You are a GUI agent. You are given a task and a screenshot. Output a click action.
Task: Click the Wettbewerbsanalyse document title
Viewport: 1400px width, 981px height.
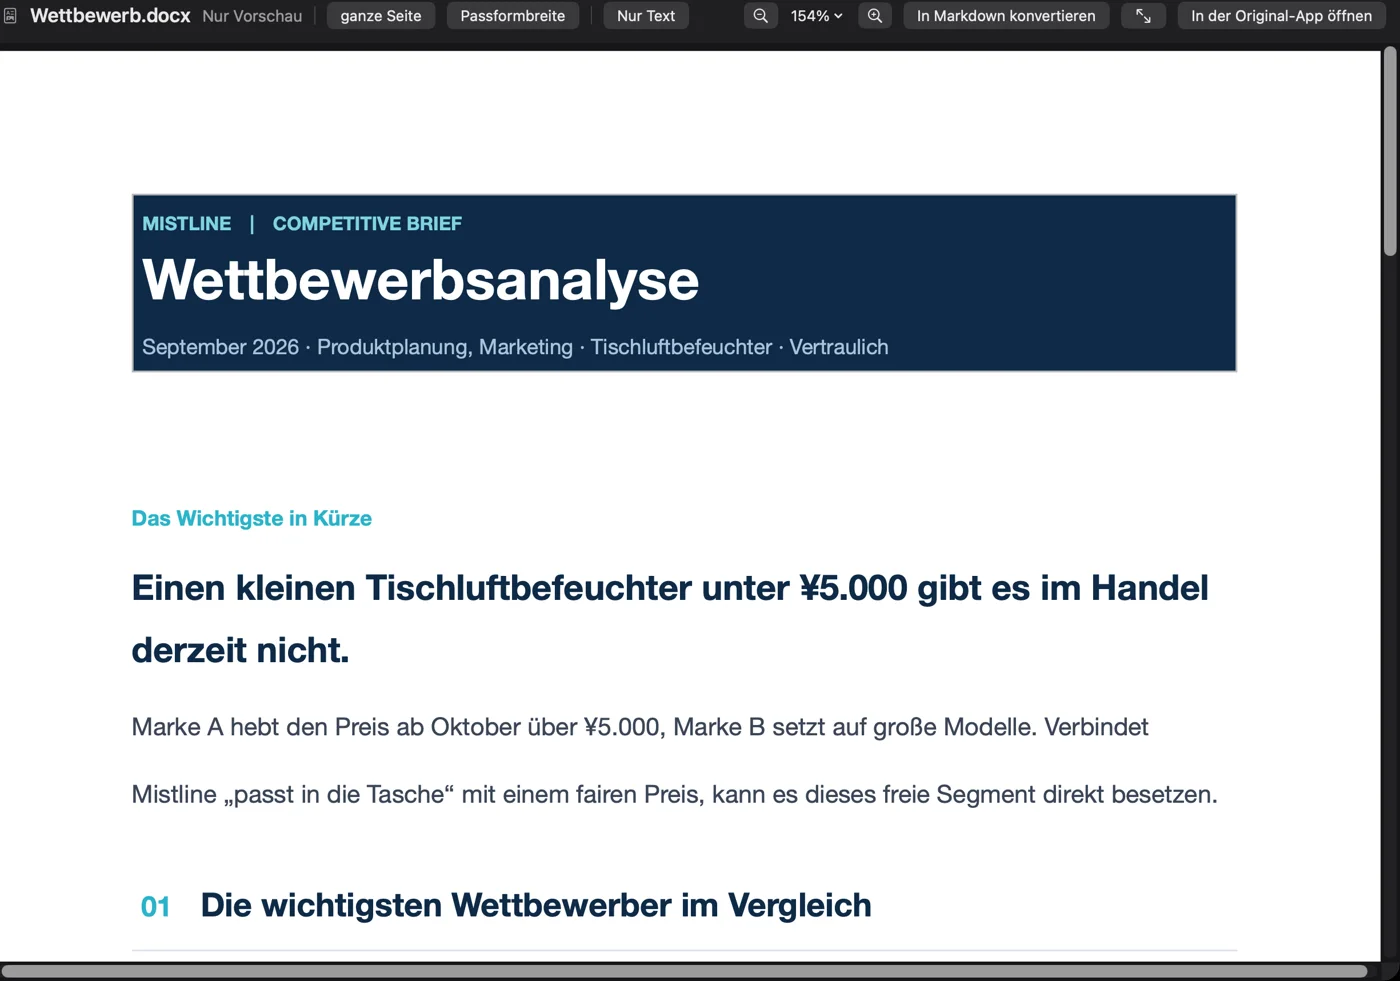pos(420,279)
